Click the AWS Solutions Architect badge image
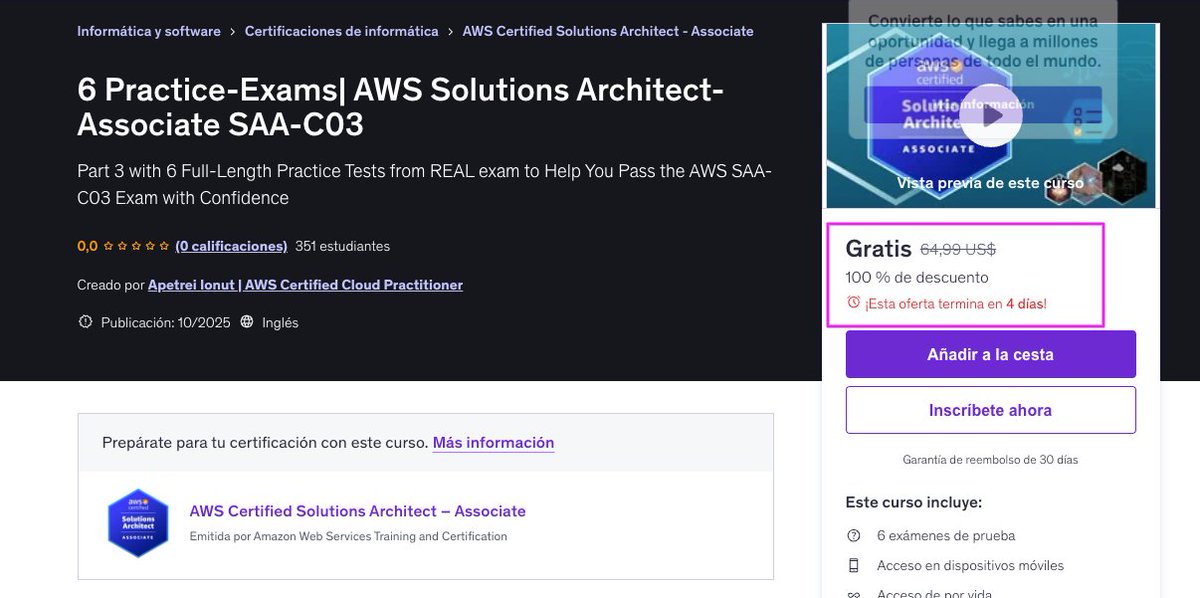The width and height of the screenshot is (1200, 598). pos(137,523)
